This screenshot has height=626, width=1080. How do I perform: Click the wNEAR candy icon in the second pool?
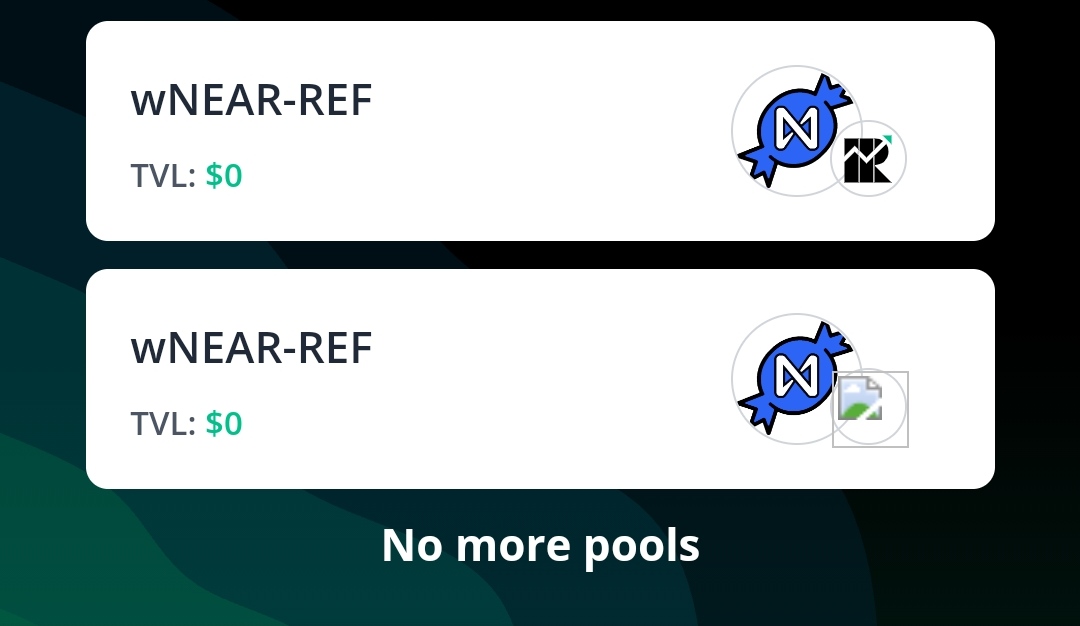click(x=796, y=379)
